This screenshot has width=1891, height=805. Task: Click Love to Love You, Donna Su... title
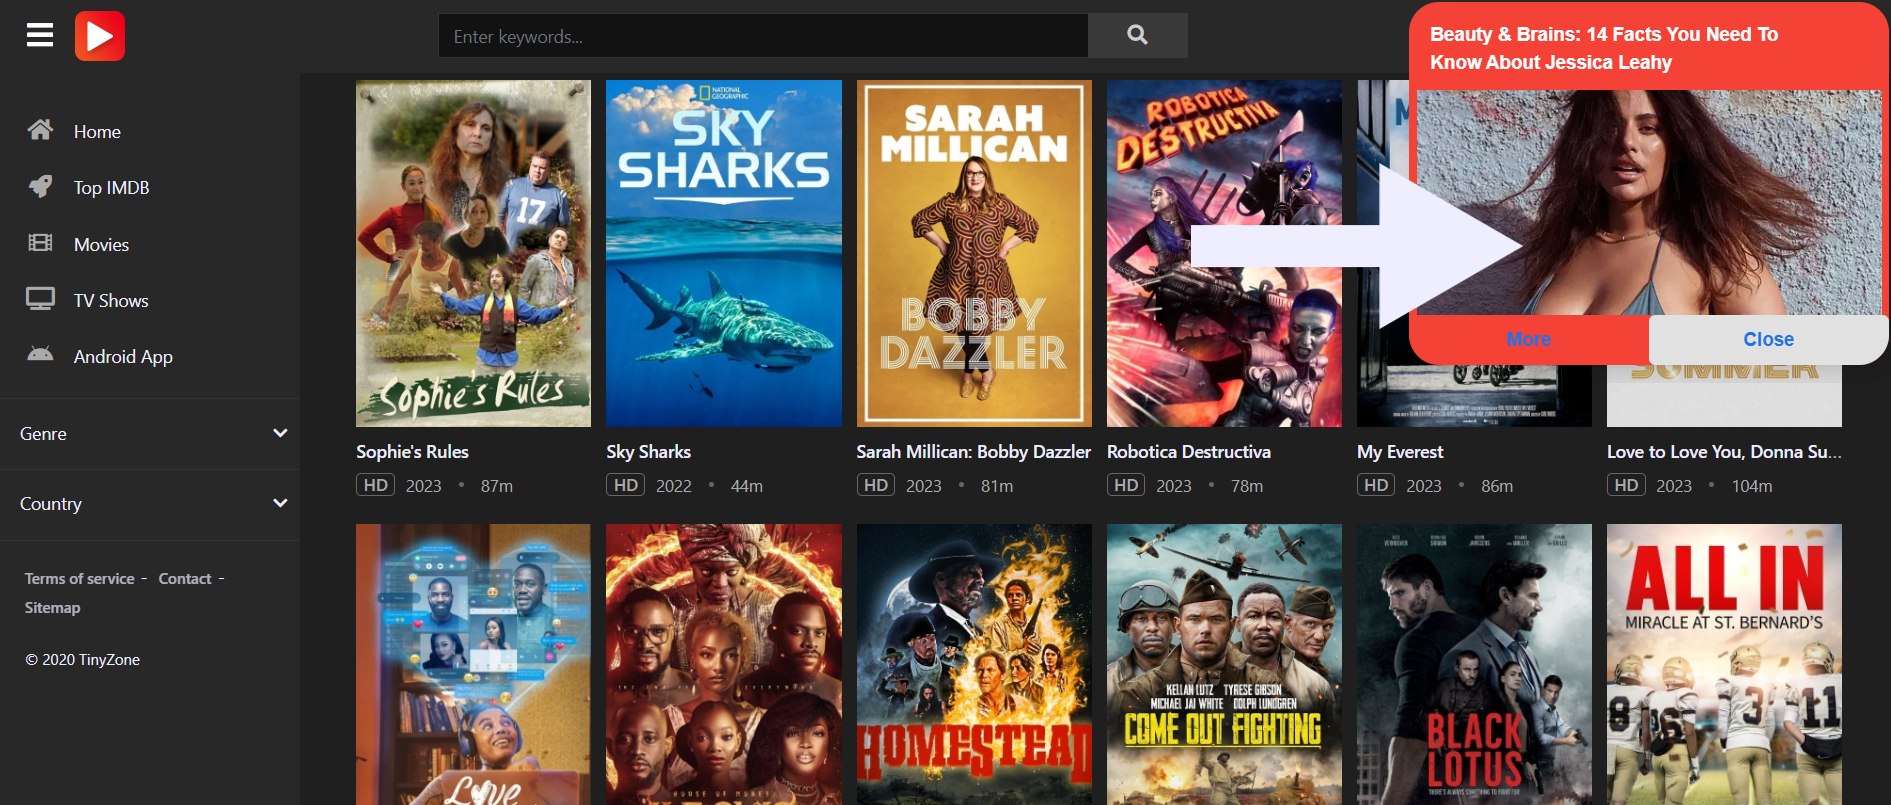1724,452
